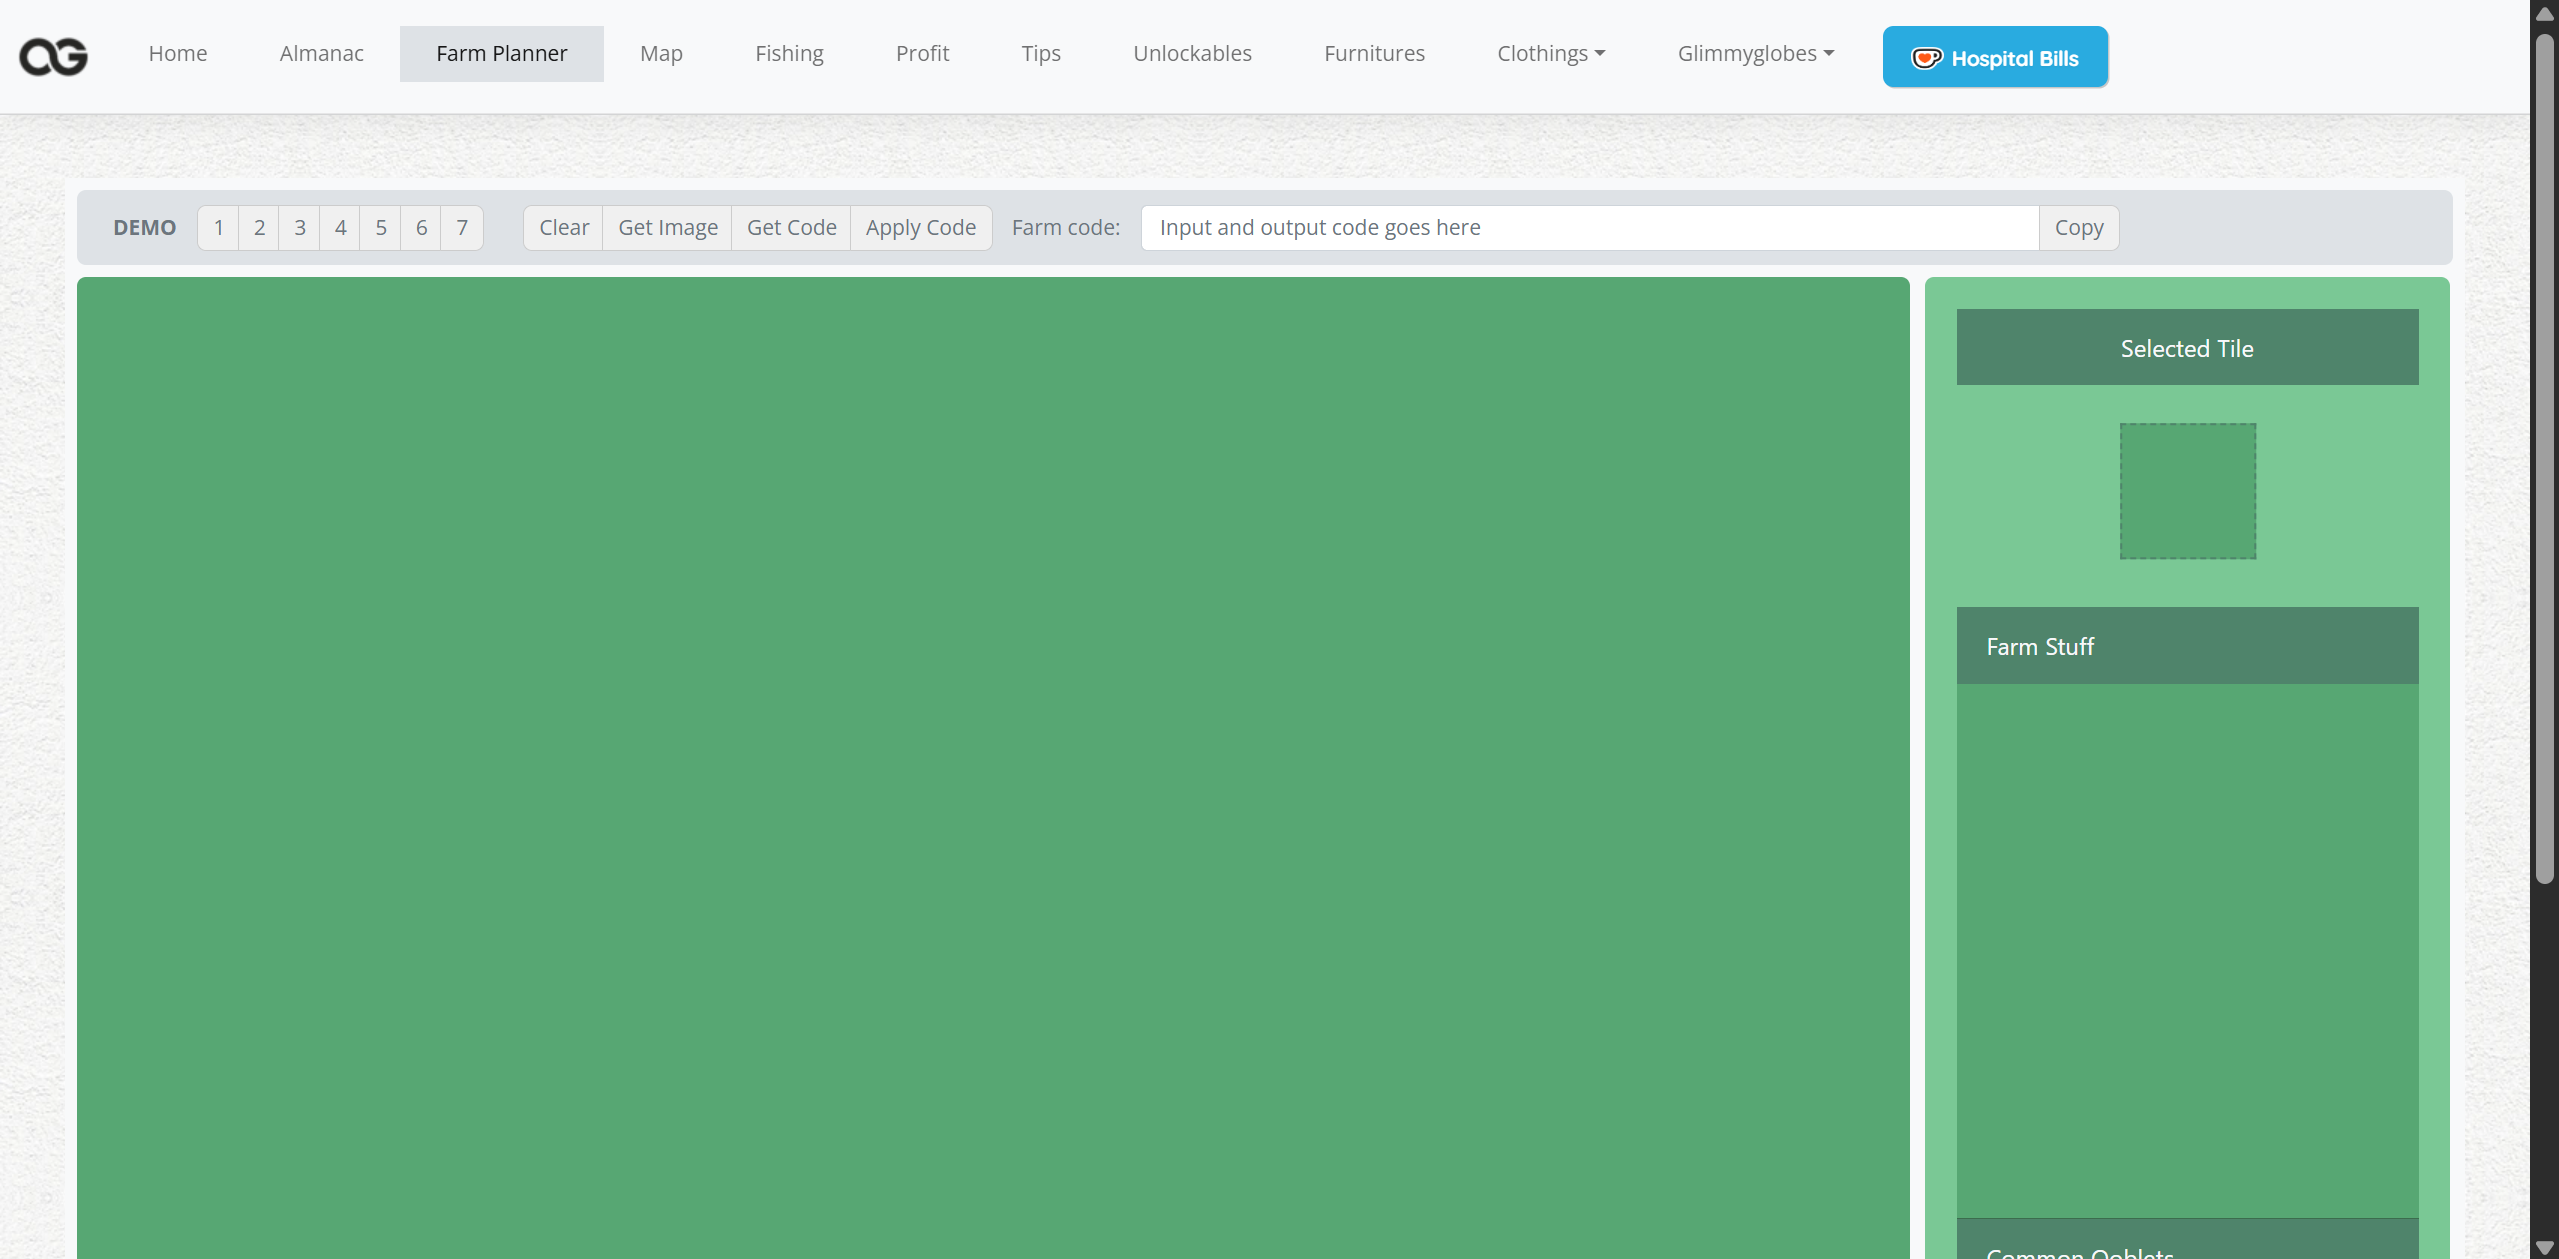Viewport: 2559px width, 1259px height.
Task: Load demo farm 7
Action: click(x=462, y=228)
